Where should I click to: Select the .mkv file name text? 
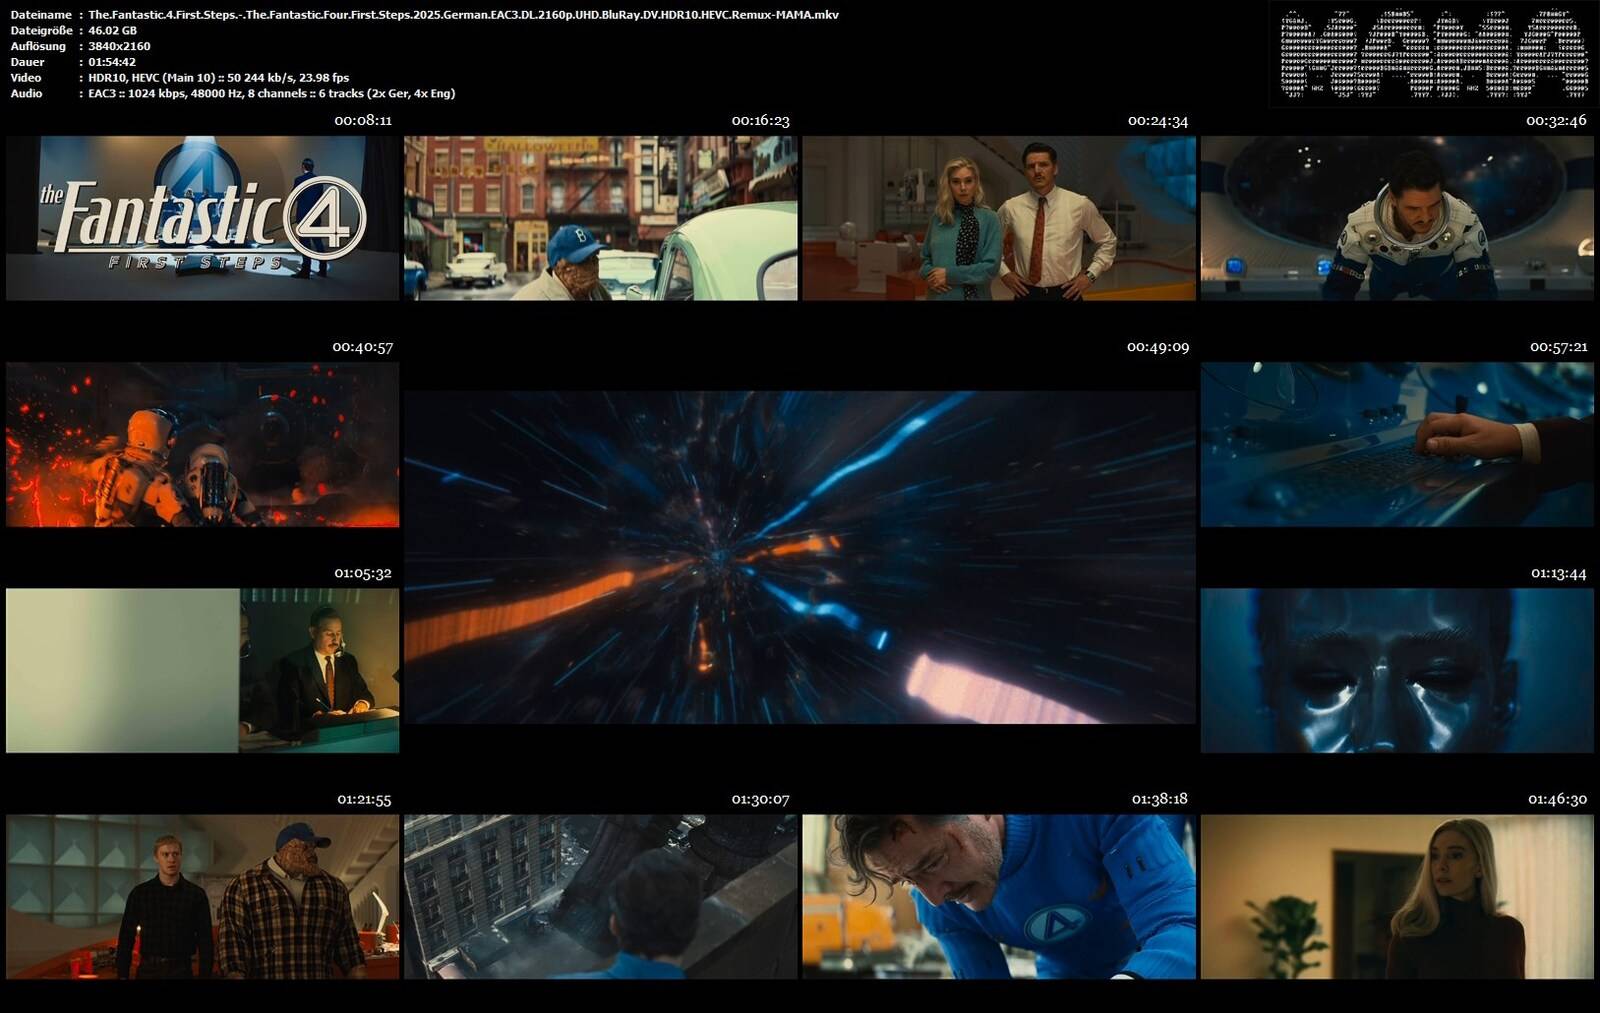coord(463,15)
